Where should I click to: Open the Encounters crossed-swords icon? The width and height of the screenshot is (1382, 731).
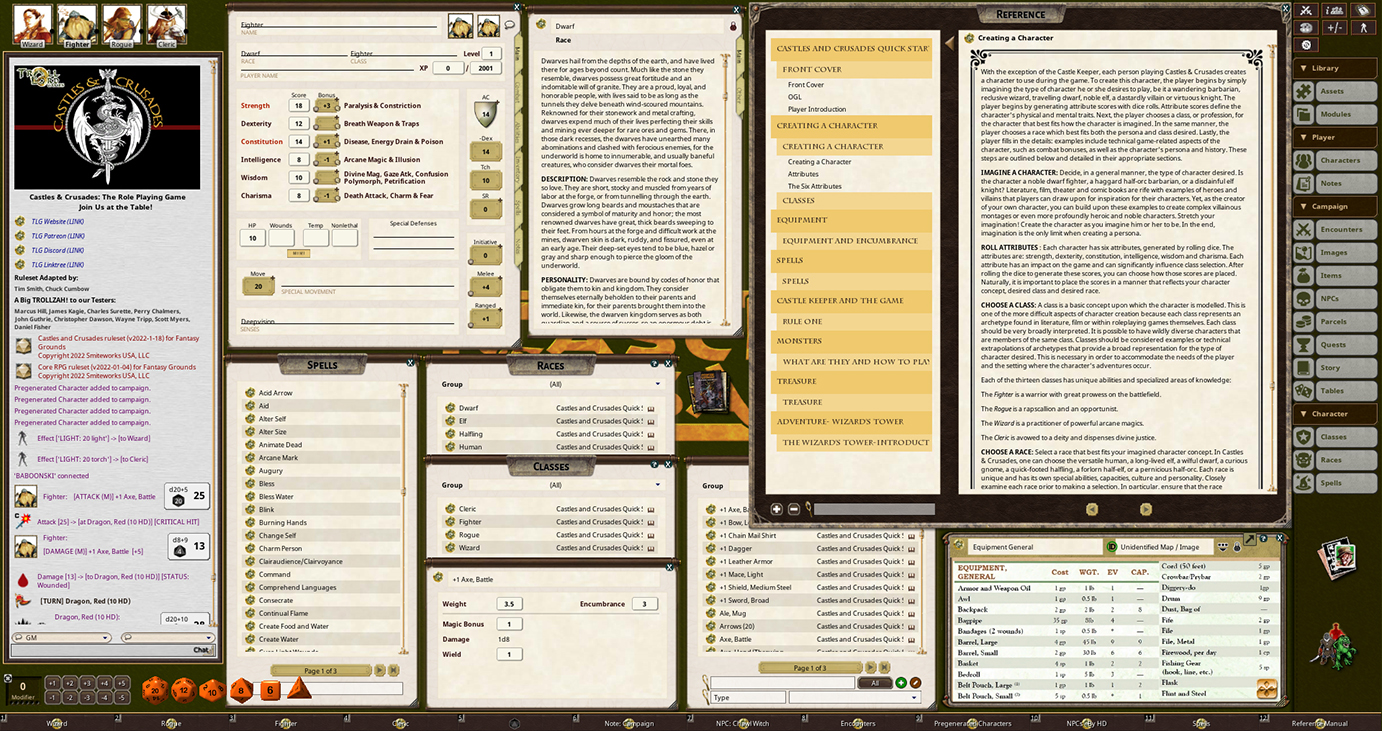point(1304,229)
